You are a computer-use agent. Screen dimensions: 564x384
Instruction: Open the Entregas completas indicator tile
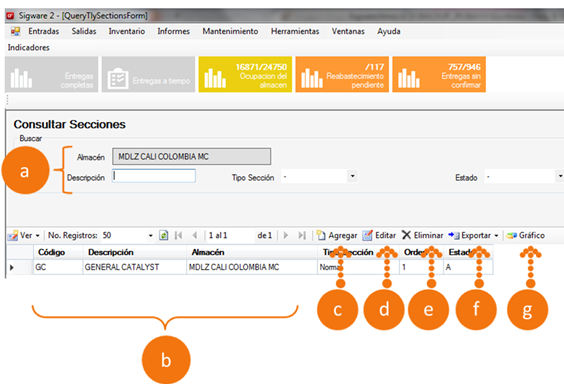[x=51, y=74]
